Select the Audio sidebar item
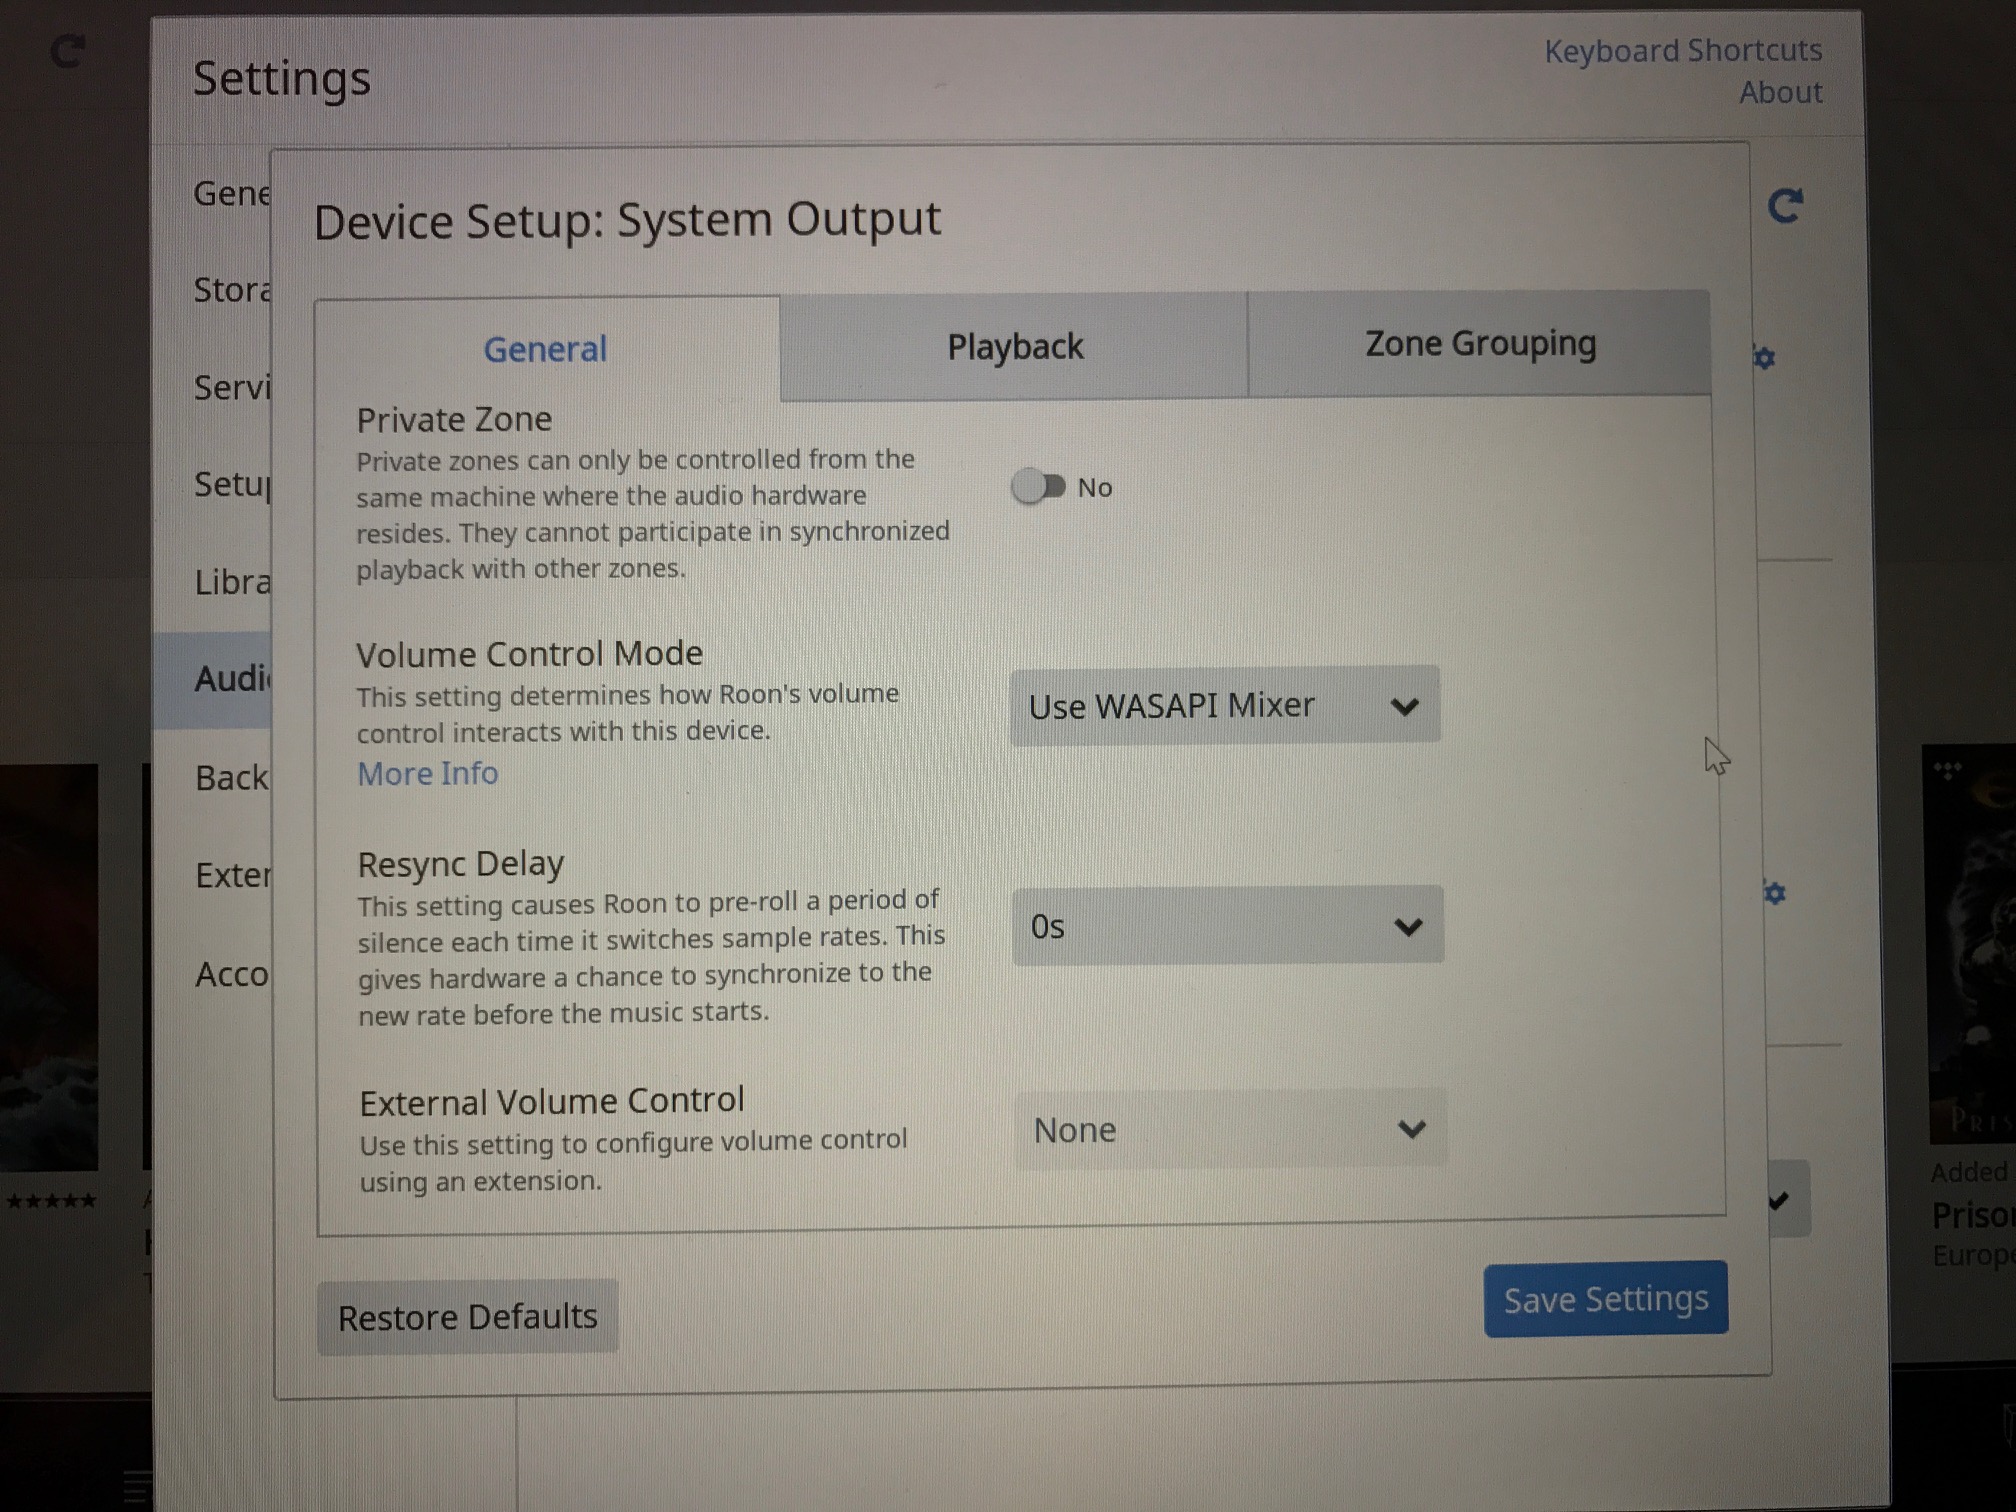This screenshot has width=2016, height=1512. [x=213, y=679]
